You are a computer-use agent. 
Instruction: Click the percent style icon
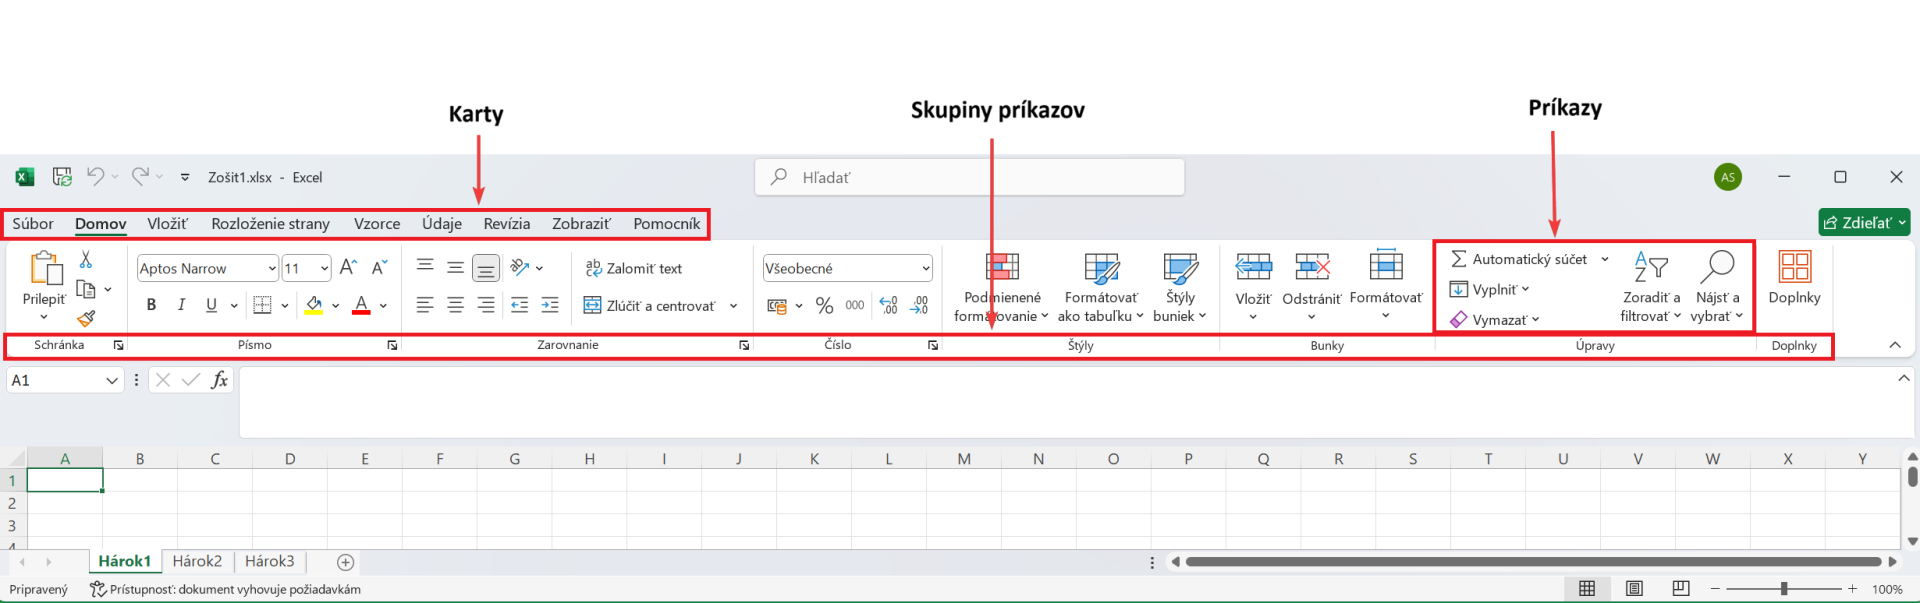coord(824,305)
